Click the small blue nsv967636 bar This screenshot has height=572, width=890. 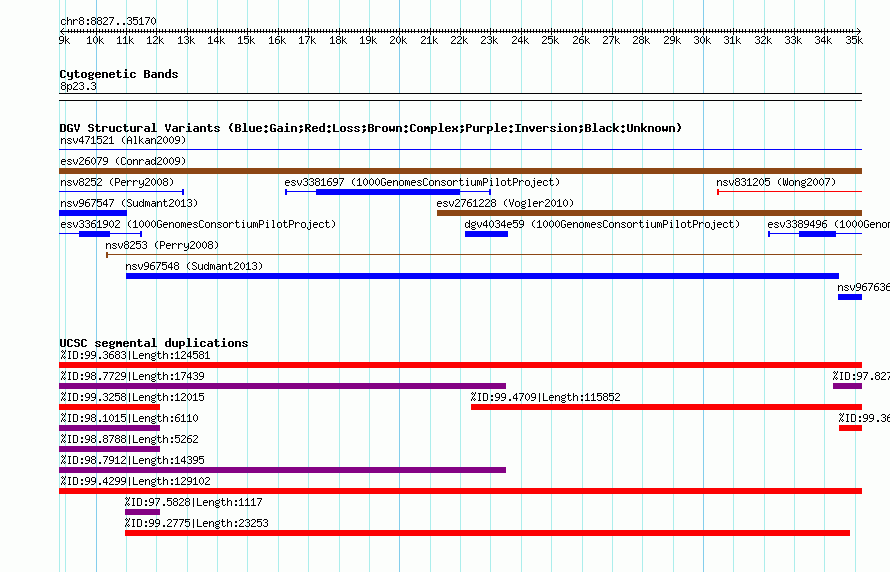[x=850, y=297]
